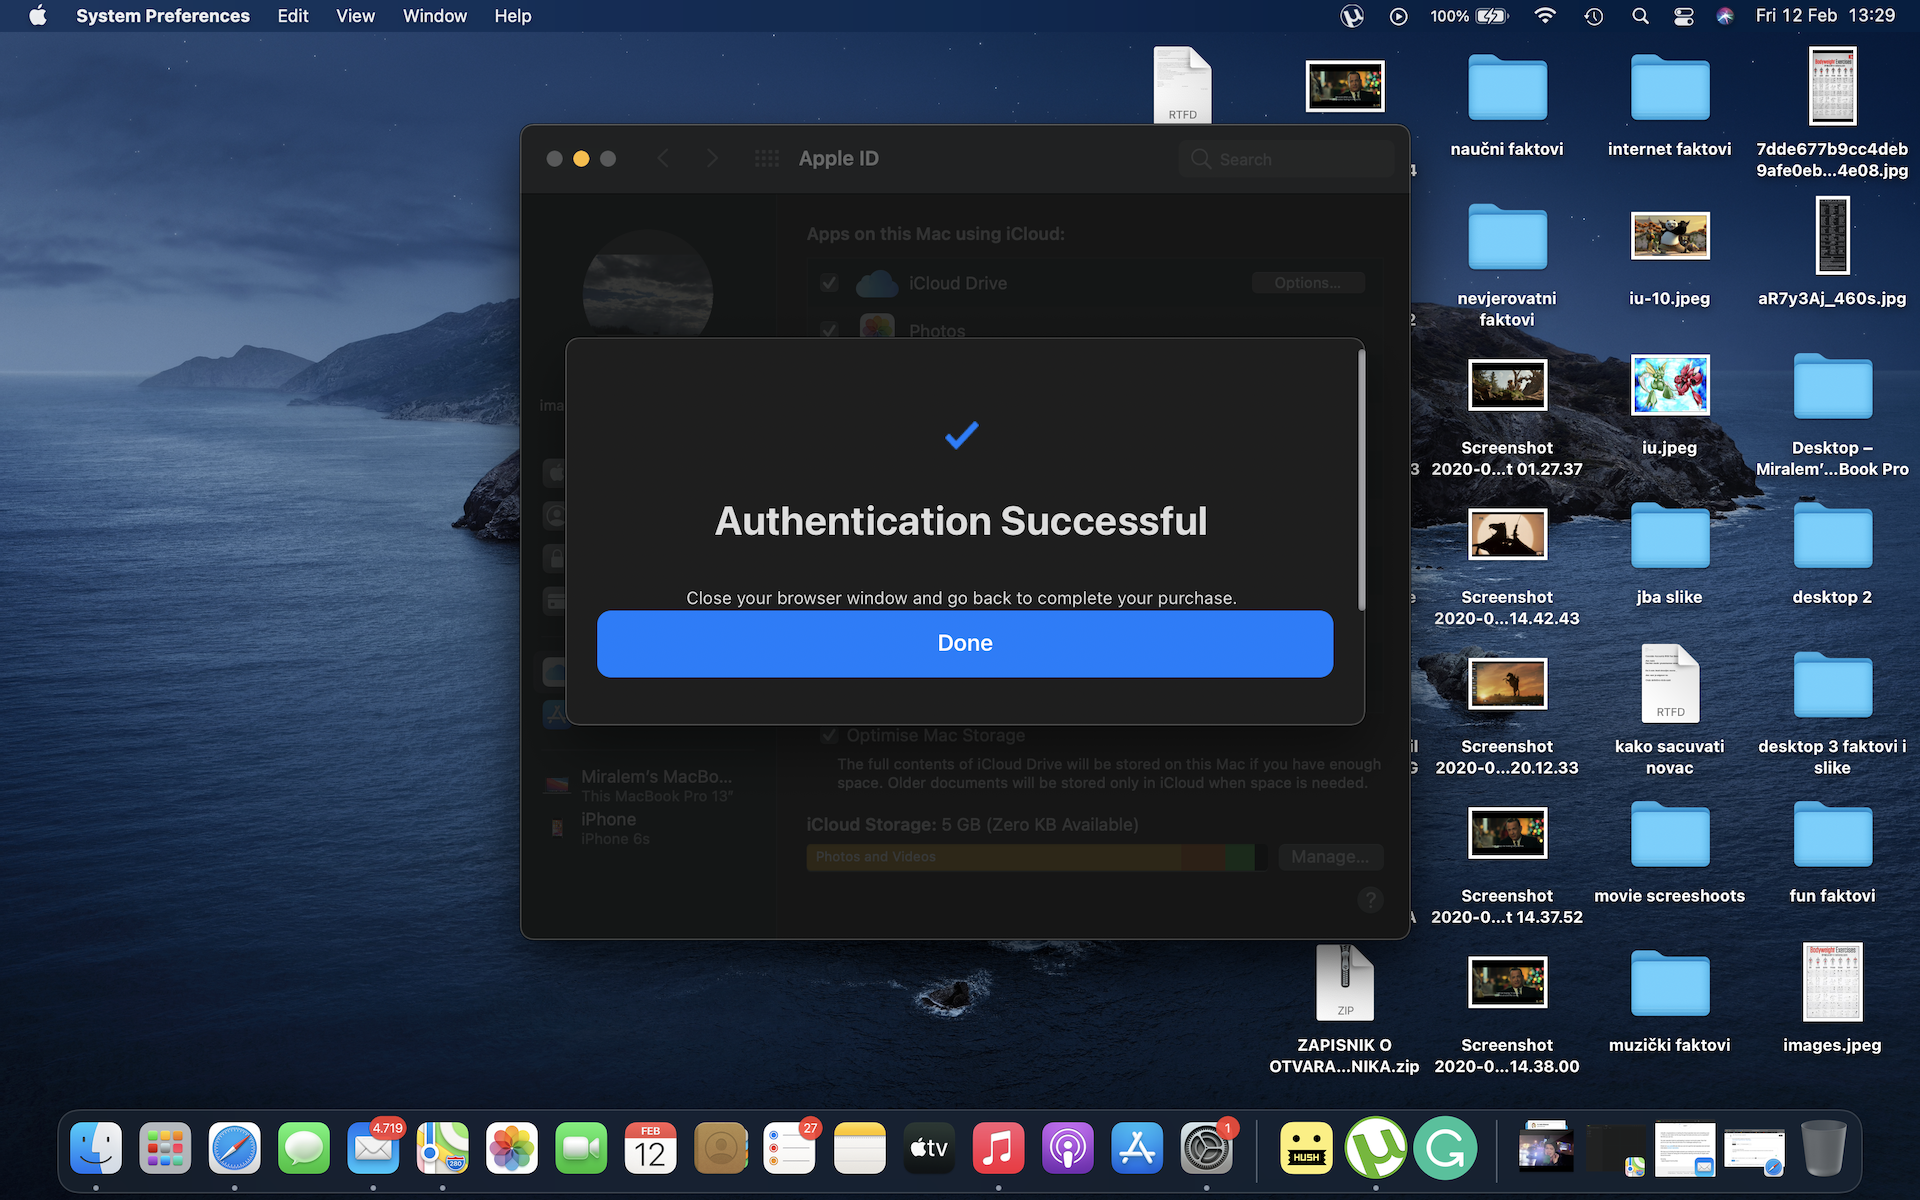Open App Store from the dock
1920x1200 pixels.
(1137, 1148)
